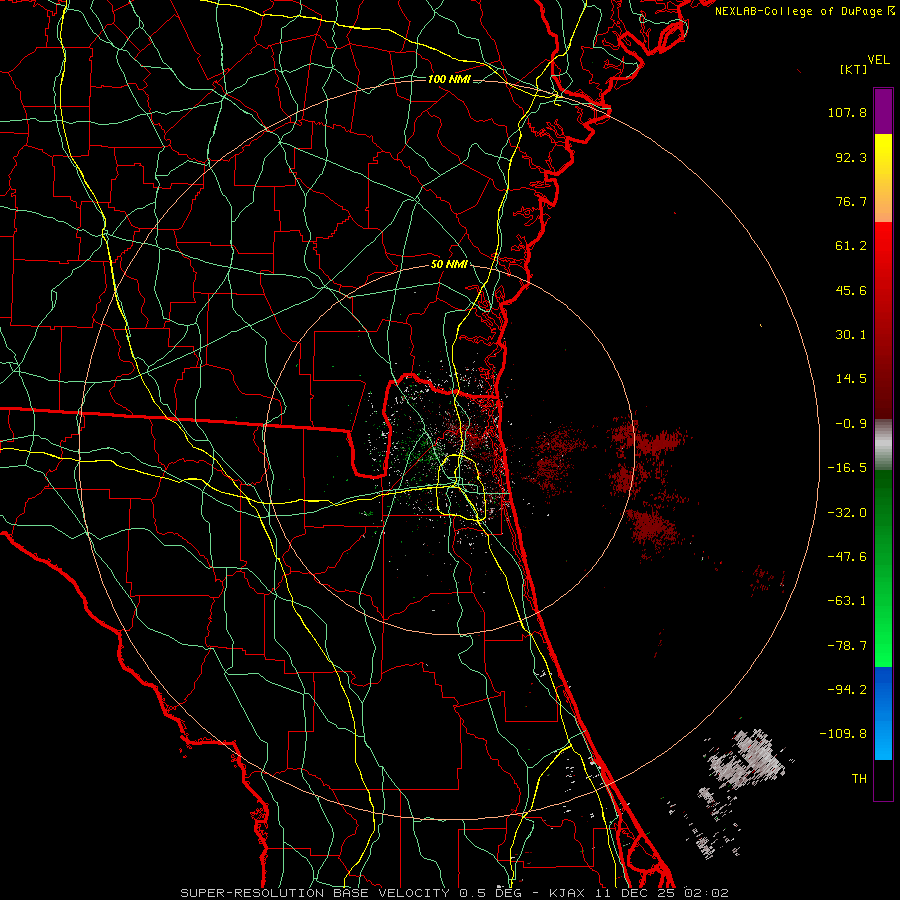This screenshot has width=900, height=900.
Task: Click the 50 NMI range ring label
Action: pos(449,265)
